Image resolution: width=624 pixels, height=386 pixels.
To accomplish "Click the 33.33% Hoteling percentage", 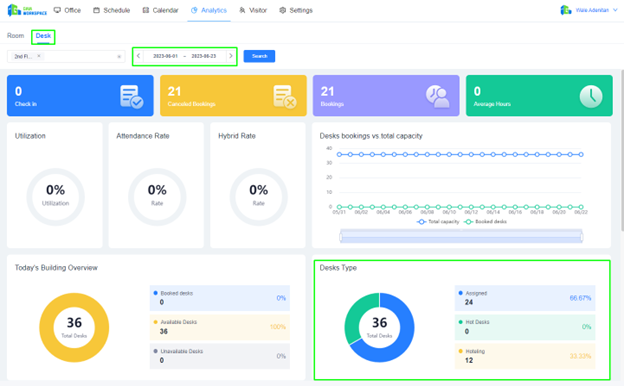I will coord(580,356).
